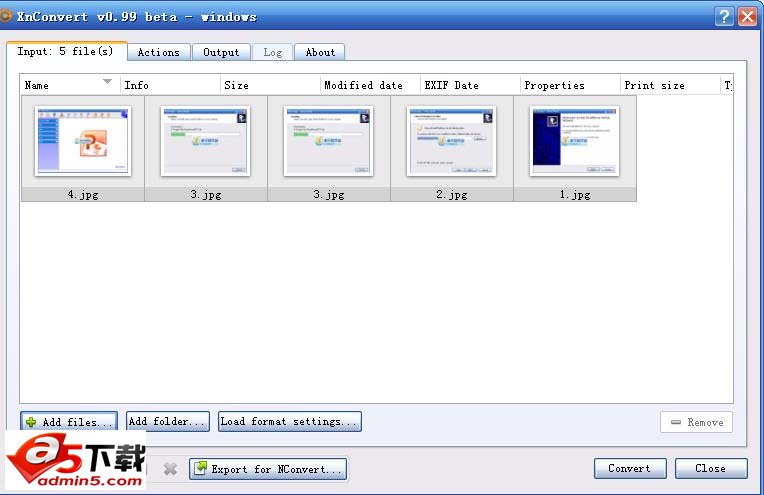
Task: Click the EXIF Date column header
Action: pos(452,86)
